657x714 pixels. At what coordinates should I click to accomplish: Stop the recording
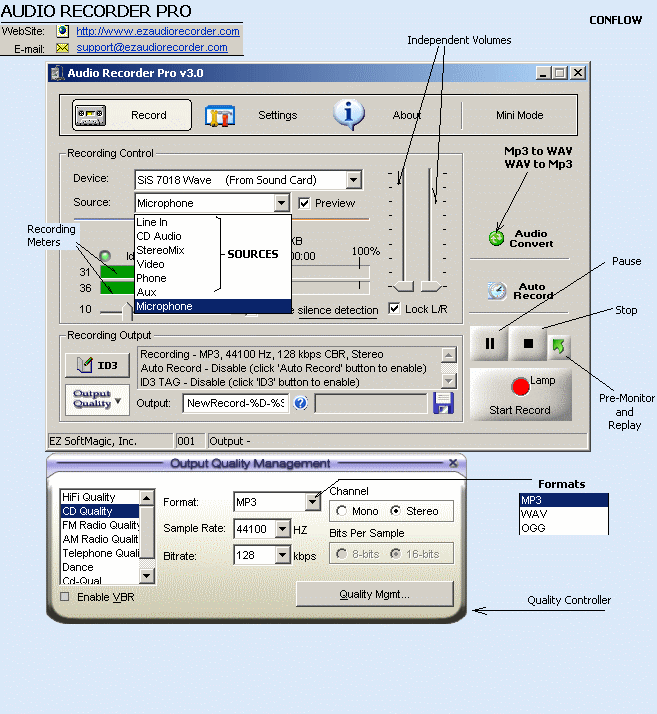click(528, 343)
